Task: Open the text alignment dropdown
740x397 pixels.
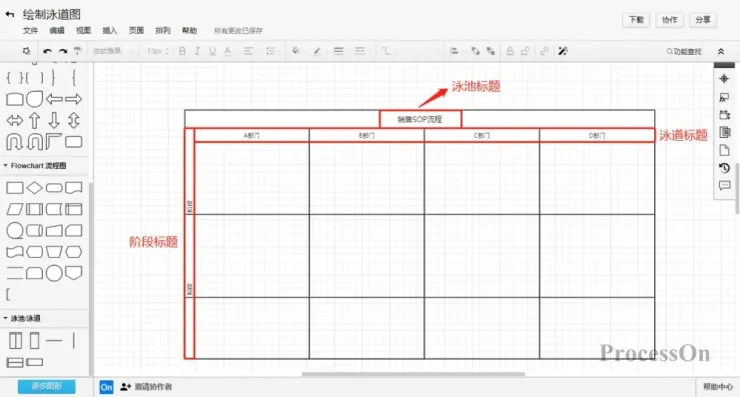Action: coord(248,51)
